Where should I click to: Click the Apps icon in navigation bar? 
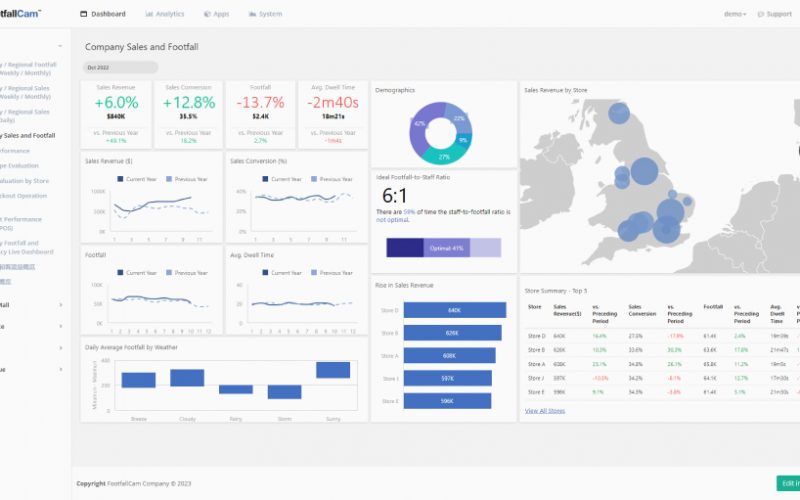pyautogui.click(x=207, y=14)
